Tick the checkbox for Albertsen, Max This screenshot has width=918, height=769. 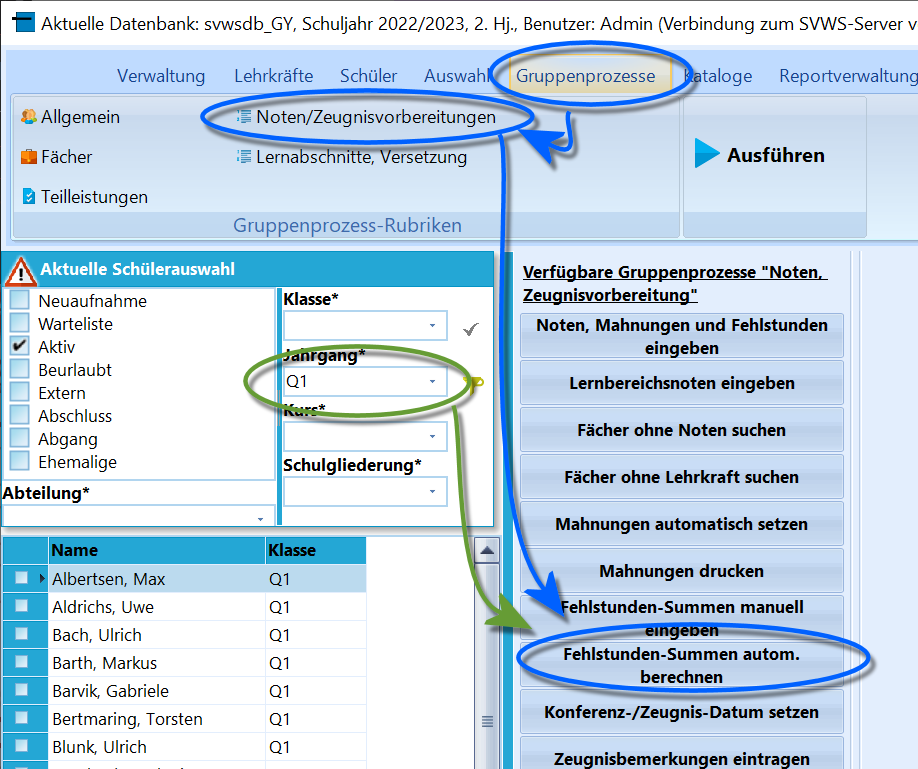click(22, 578)
